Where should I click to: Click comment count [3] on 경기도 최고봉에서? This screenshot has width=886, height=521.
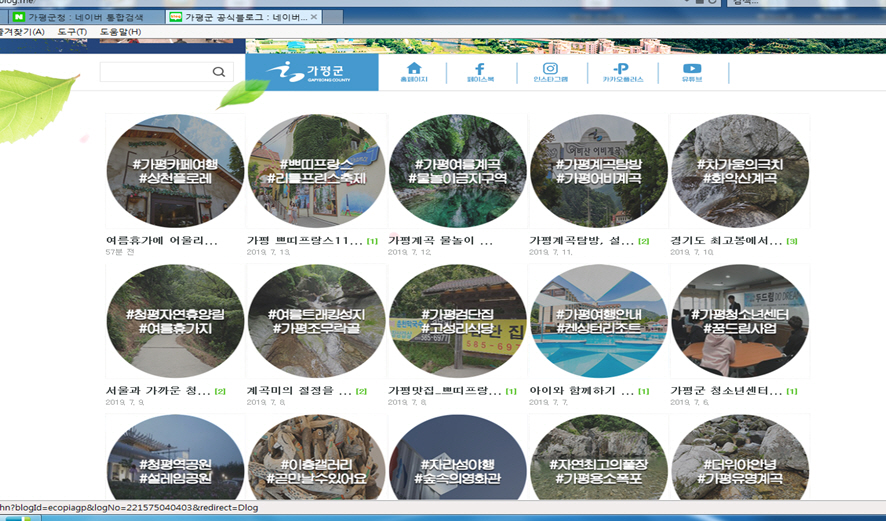(792, 241)
